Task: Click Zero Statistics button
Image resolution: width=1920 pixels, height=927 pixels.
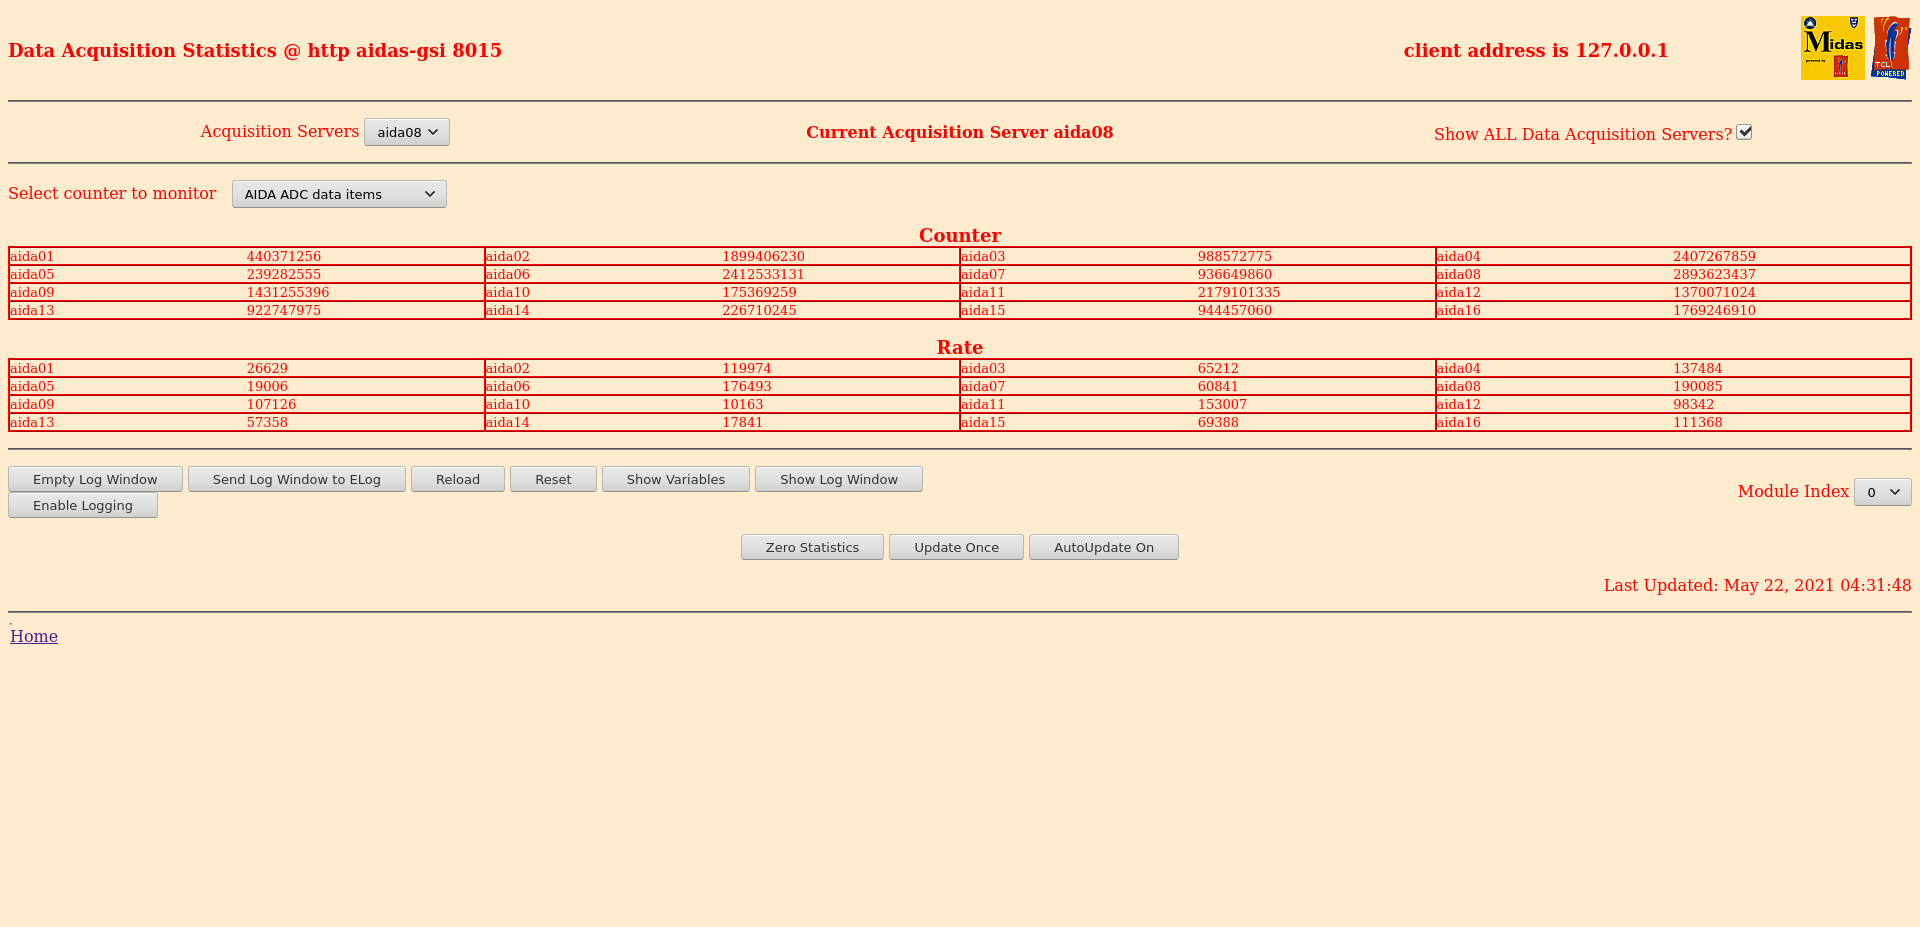Action: 812,547
